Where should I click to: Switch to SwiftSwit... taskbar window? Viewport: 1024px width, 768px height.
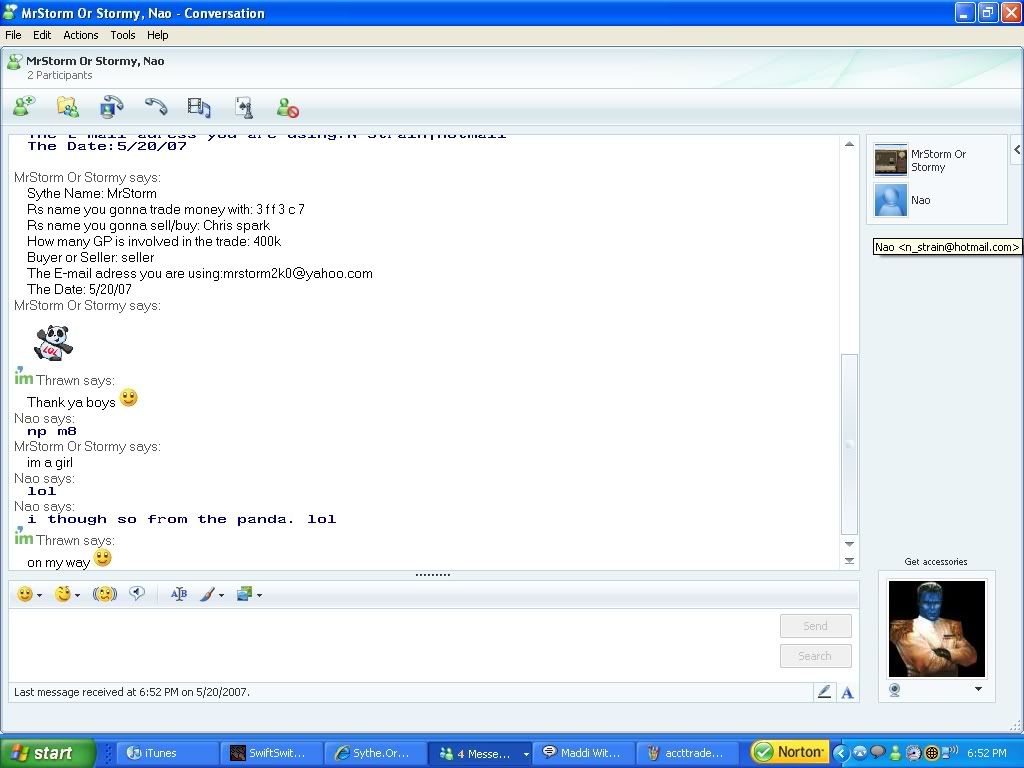[271, 753]
